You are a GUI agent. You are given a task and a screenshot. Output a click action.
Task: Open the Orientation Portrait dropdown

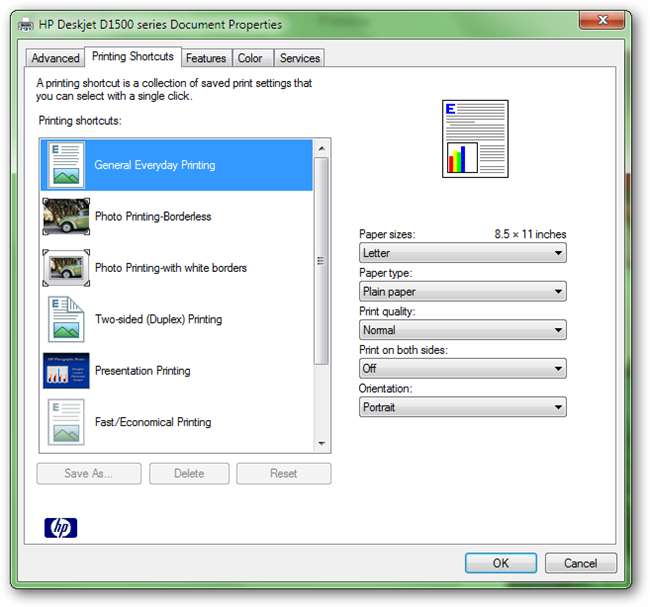[463, 407]
